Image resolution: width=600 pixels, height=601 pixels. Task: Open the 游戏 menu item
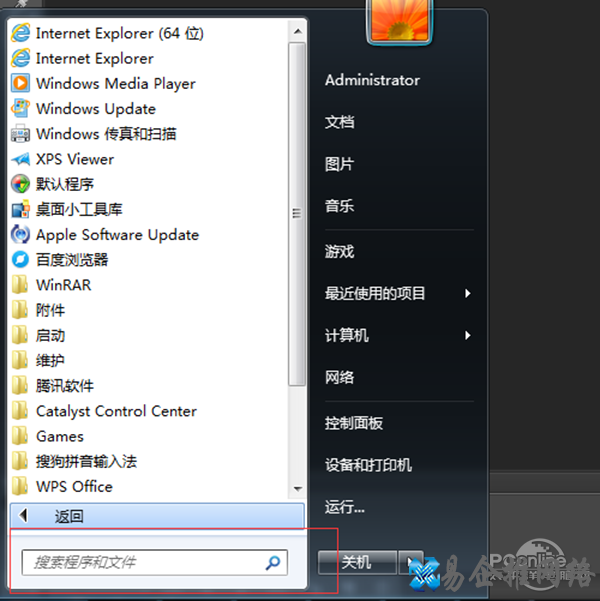(339, 252)
